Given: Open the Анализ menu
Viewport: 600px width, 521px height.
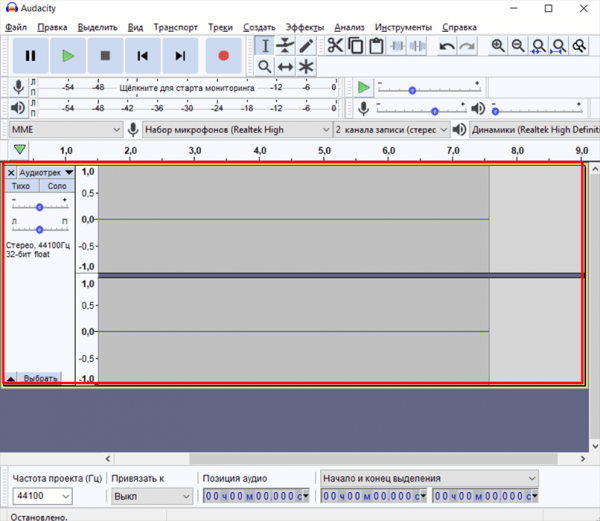Looking at the screenshot, I should coord(349,27).
